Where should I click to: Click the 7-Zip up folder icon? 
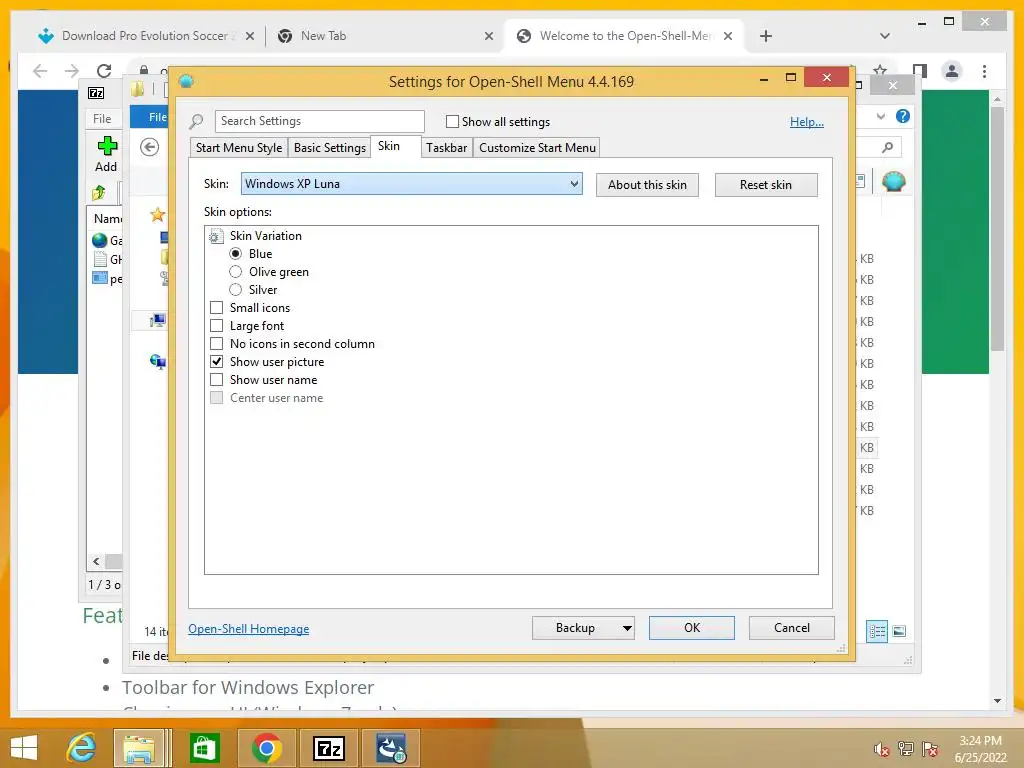pos(99,192)
